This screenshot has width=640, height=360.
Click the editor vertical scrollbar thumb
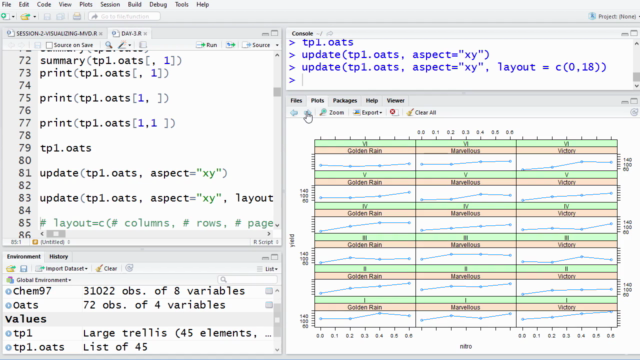[x=277, y=91]
